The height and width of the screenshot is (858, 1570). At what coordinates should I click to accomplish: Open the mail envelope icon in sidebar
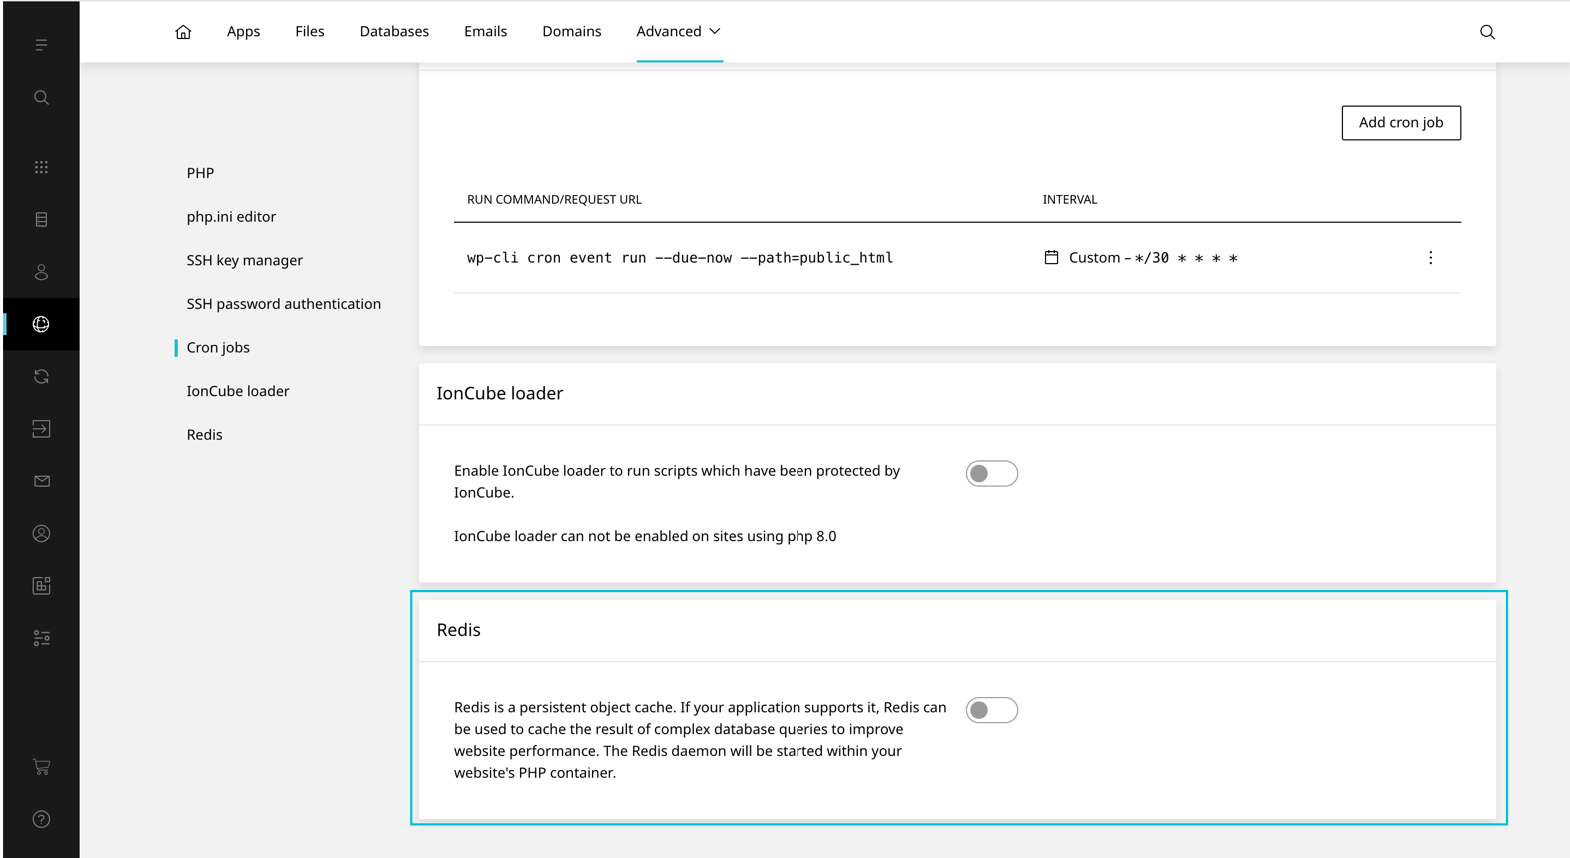coord(41,481)
